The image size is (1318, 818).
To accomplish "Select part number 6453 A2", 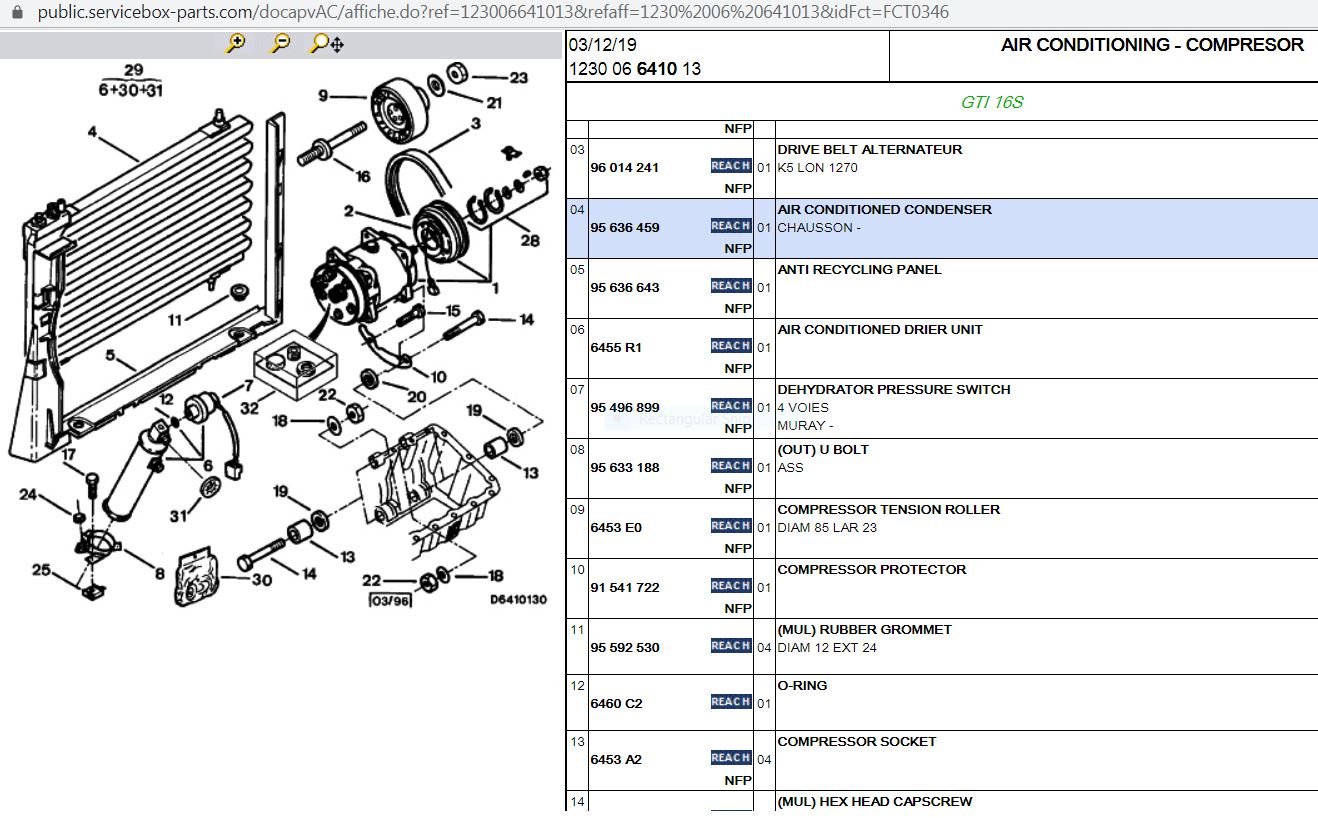I will pos(616,760).
